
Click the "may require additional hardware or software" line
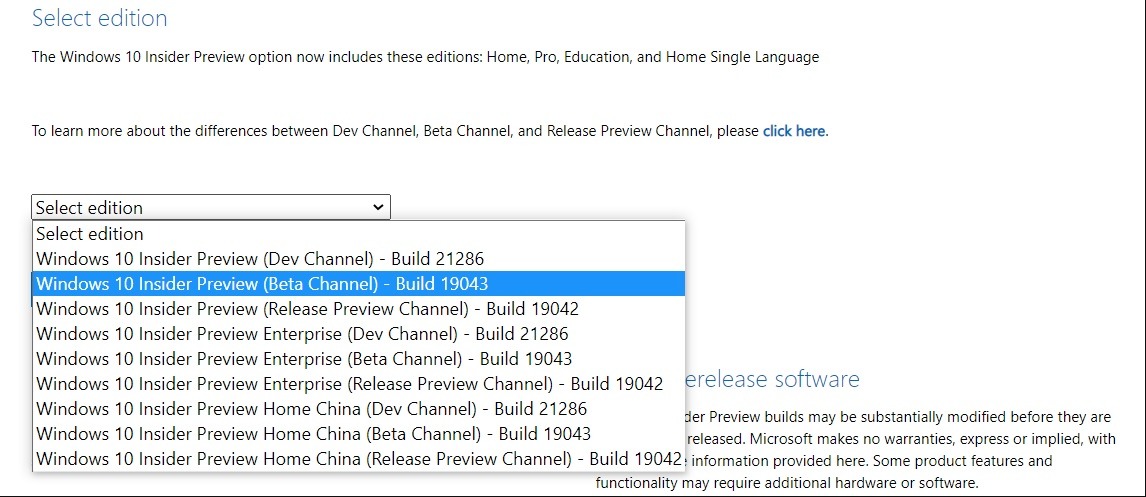pyautogui.click(x=786, y=483)
